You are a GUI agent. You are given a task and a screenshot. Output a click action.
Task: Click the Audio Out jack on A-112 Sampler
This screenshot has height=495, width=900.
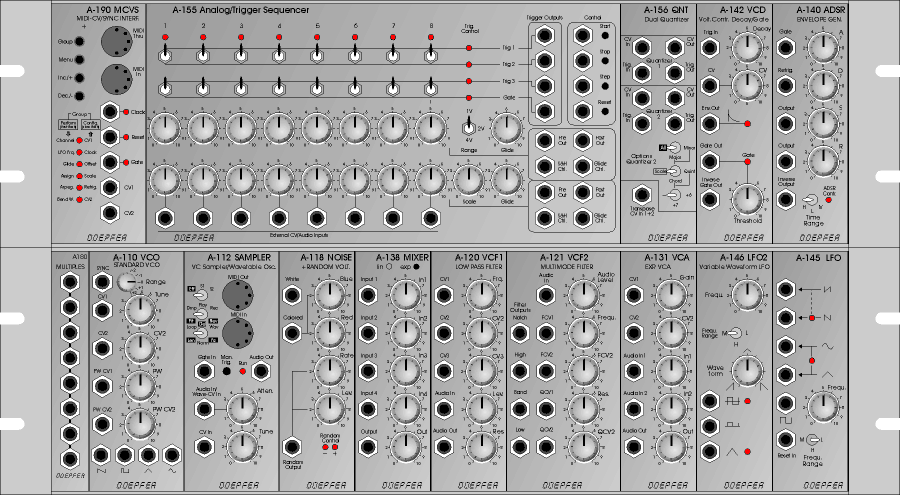pyautogui.click(x=261, y=371)
